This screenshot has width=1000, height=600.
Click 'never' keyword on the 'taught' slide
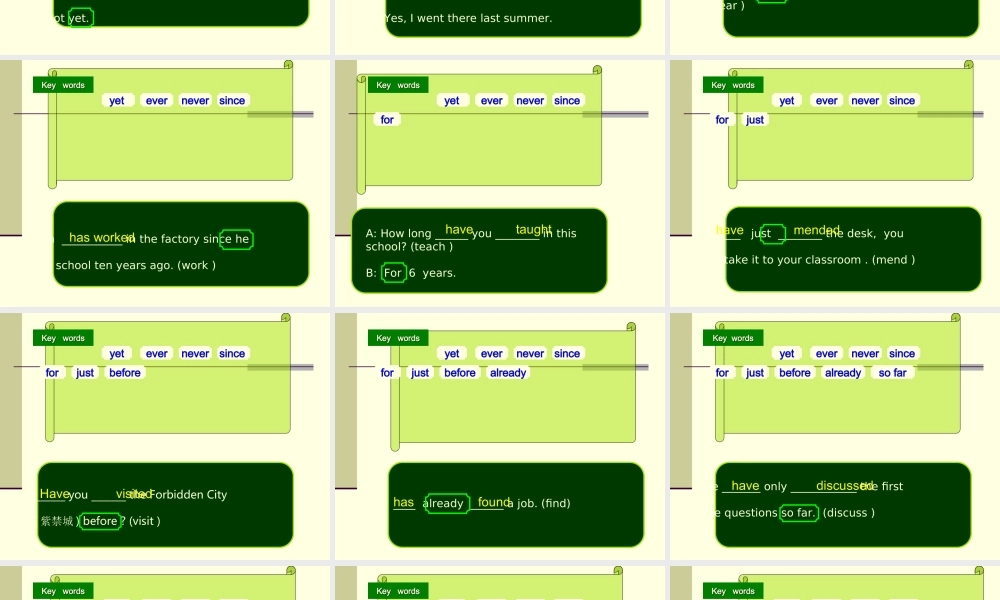(530, 101)
